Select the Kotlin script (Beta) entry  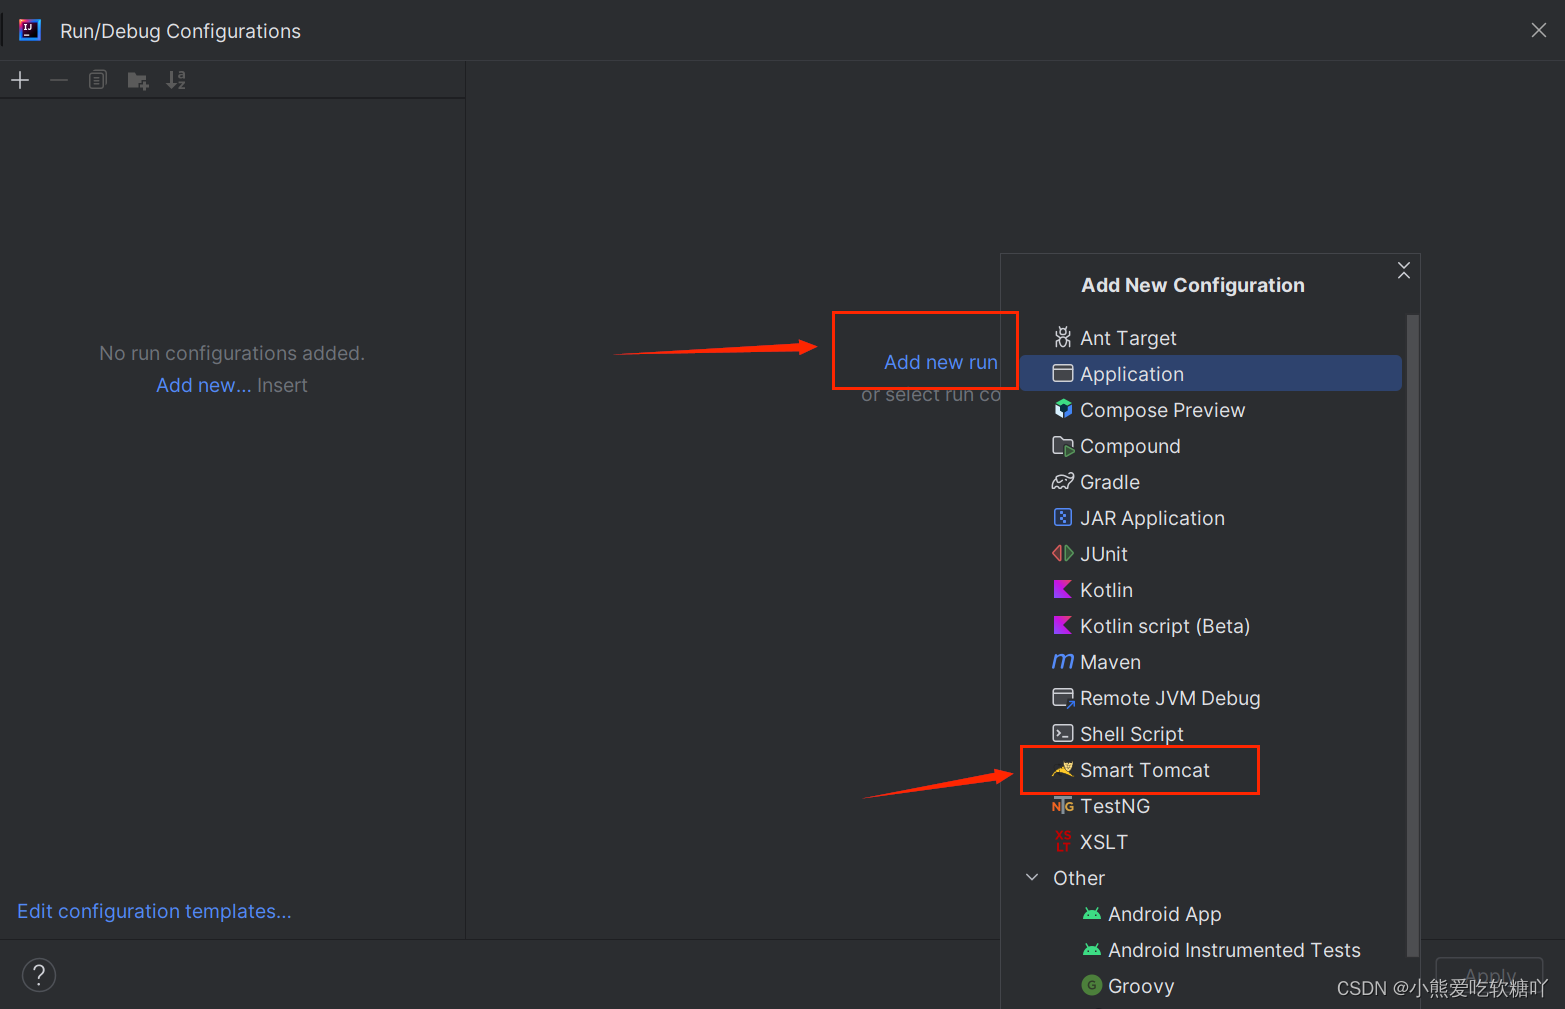(x=1211, y=626)
